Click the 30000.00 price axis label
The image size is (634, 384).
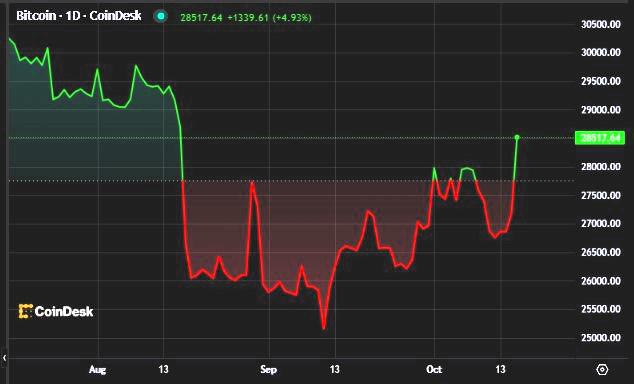(600, 52)
